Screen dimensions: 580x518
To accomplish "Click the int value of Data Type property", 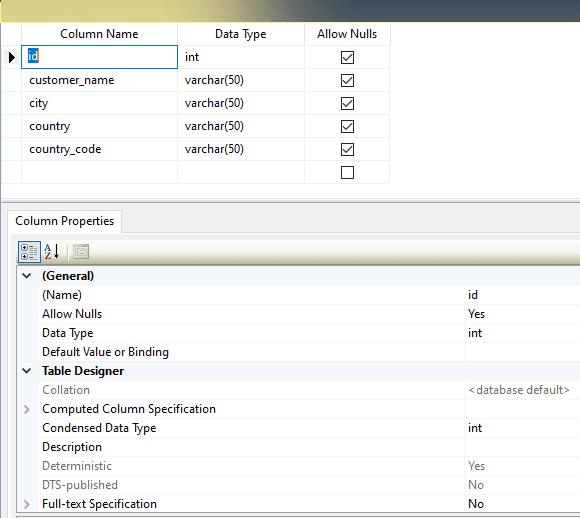I will click(x=475, y=333).
